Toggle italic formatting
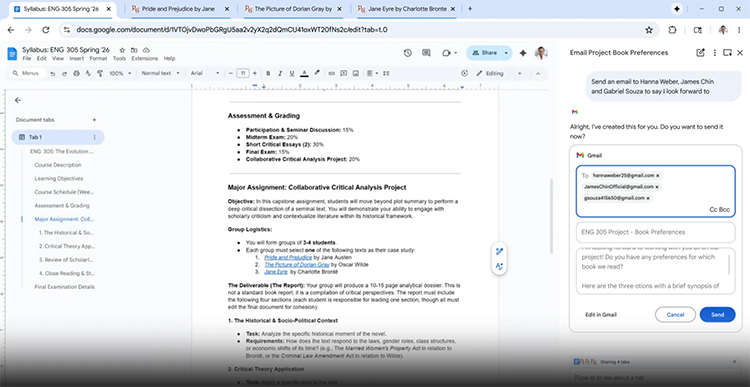750x387 pixels. 280,73
